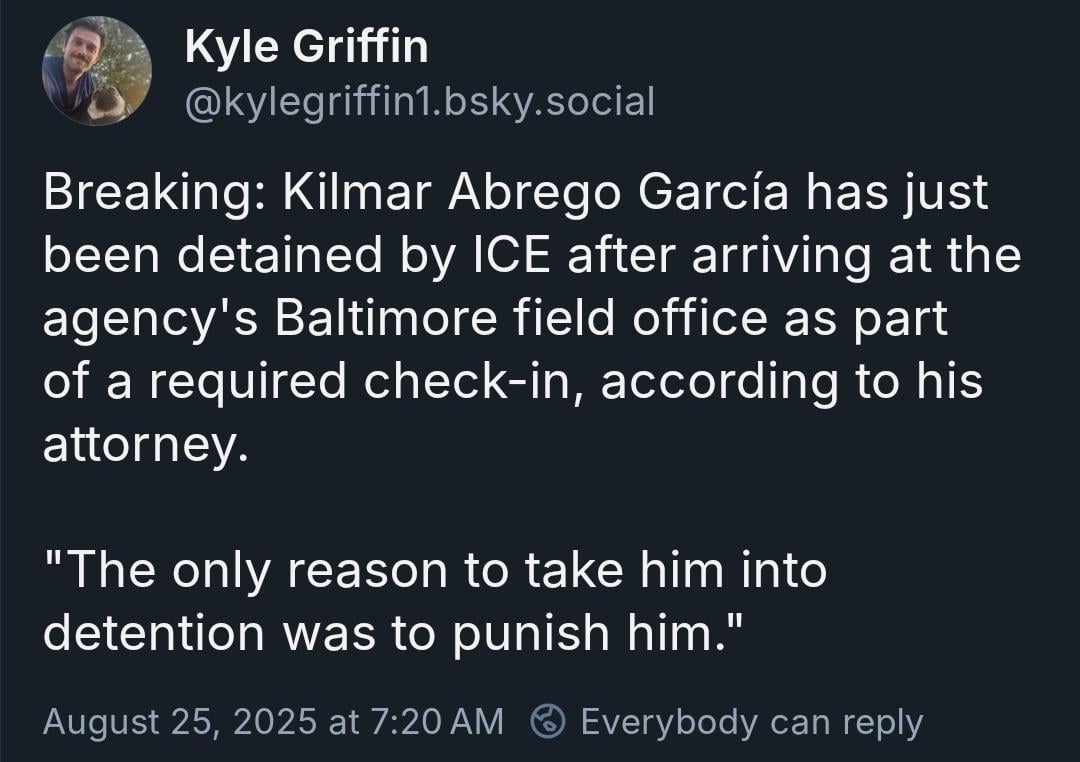Click the words been detained in post
This screenshot has width=1080, height=762.
click(x=213, y=255)
